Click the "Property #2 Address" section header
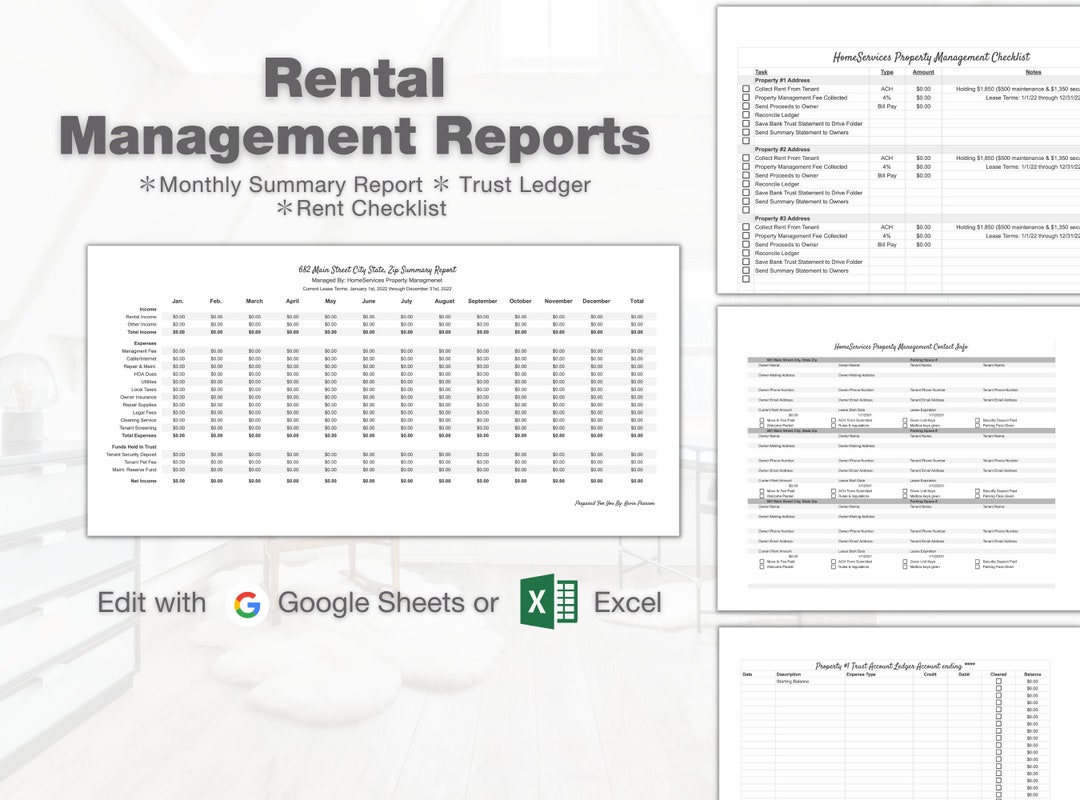The image size is (1080, 800). 784,149
